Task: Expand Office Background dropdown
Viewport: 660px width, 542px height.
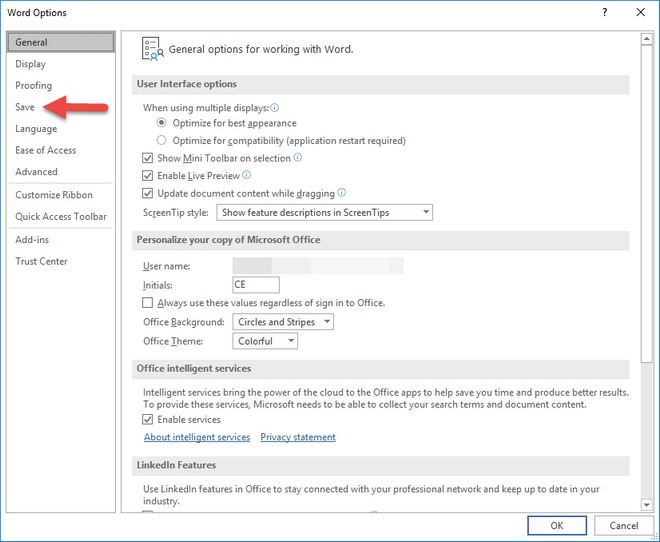Action: coord(283,322)
